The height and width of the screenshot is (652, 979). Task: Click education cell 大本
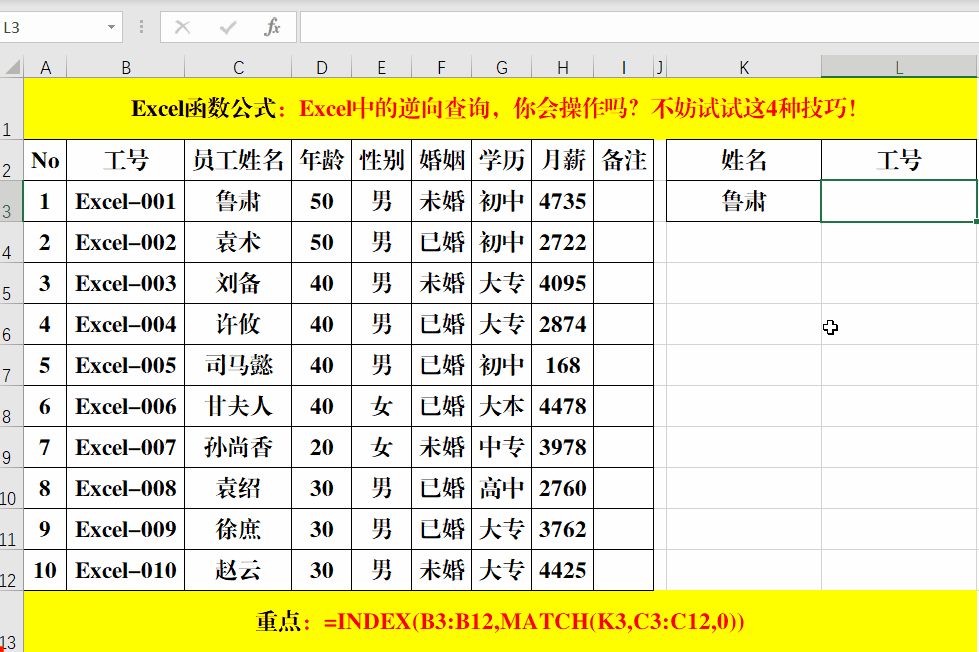[501, 407]
